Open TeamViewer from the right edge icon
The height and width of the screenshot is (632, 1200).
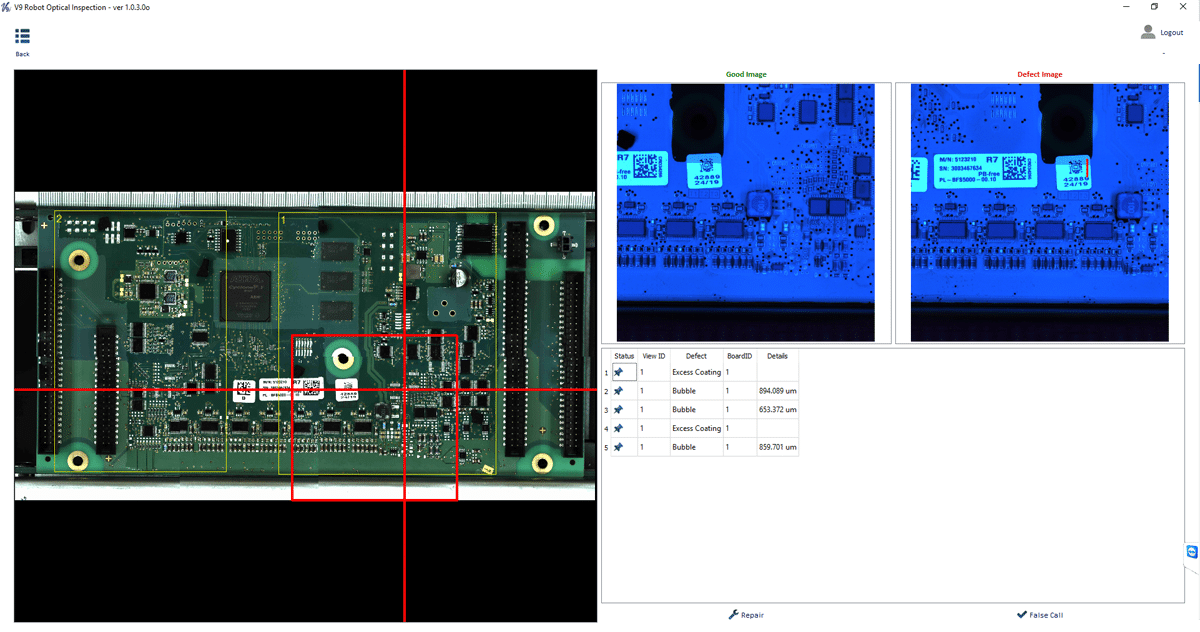point(1190,551)
